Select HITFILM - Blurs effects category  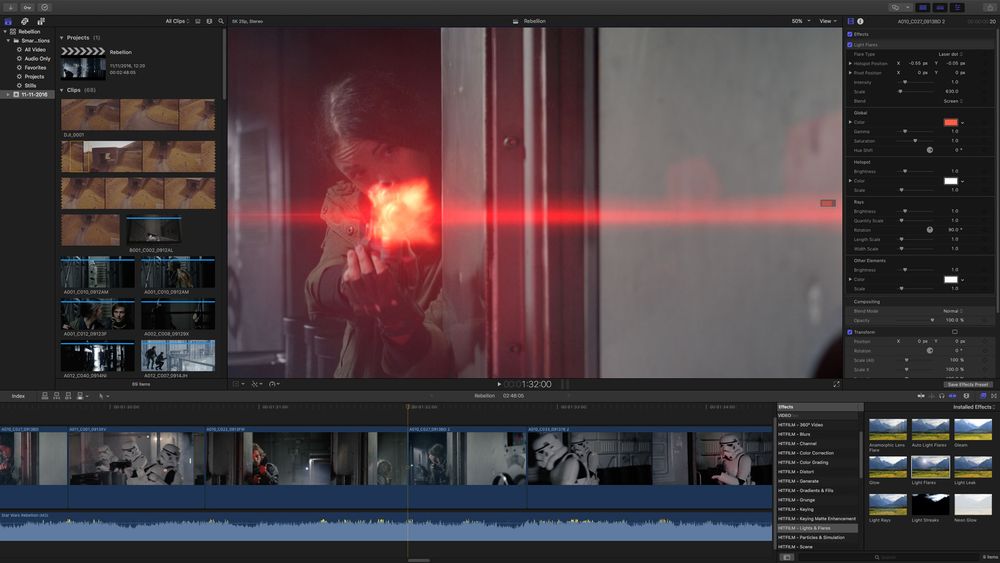pyautogui.click(x=794, y=434)
